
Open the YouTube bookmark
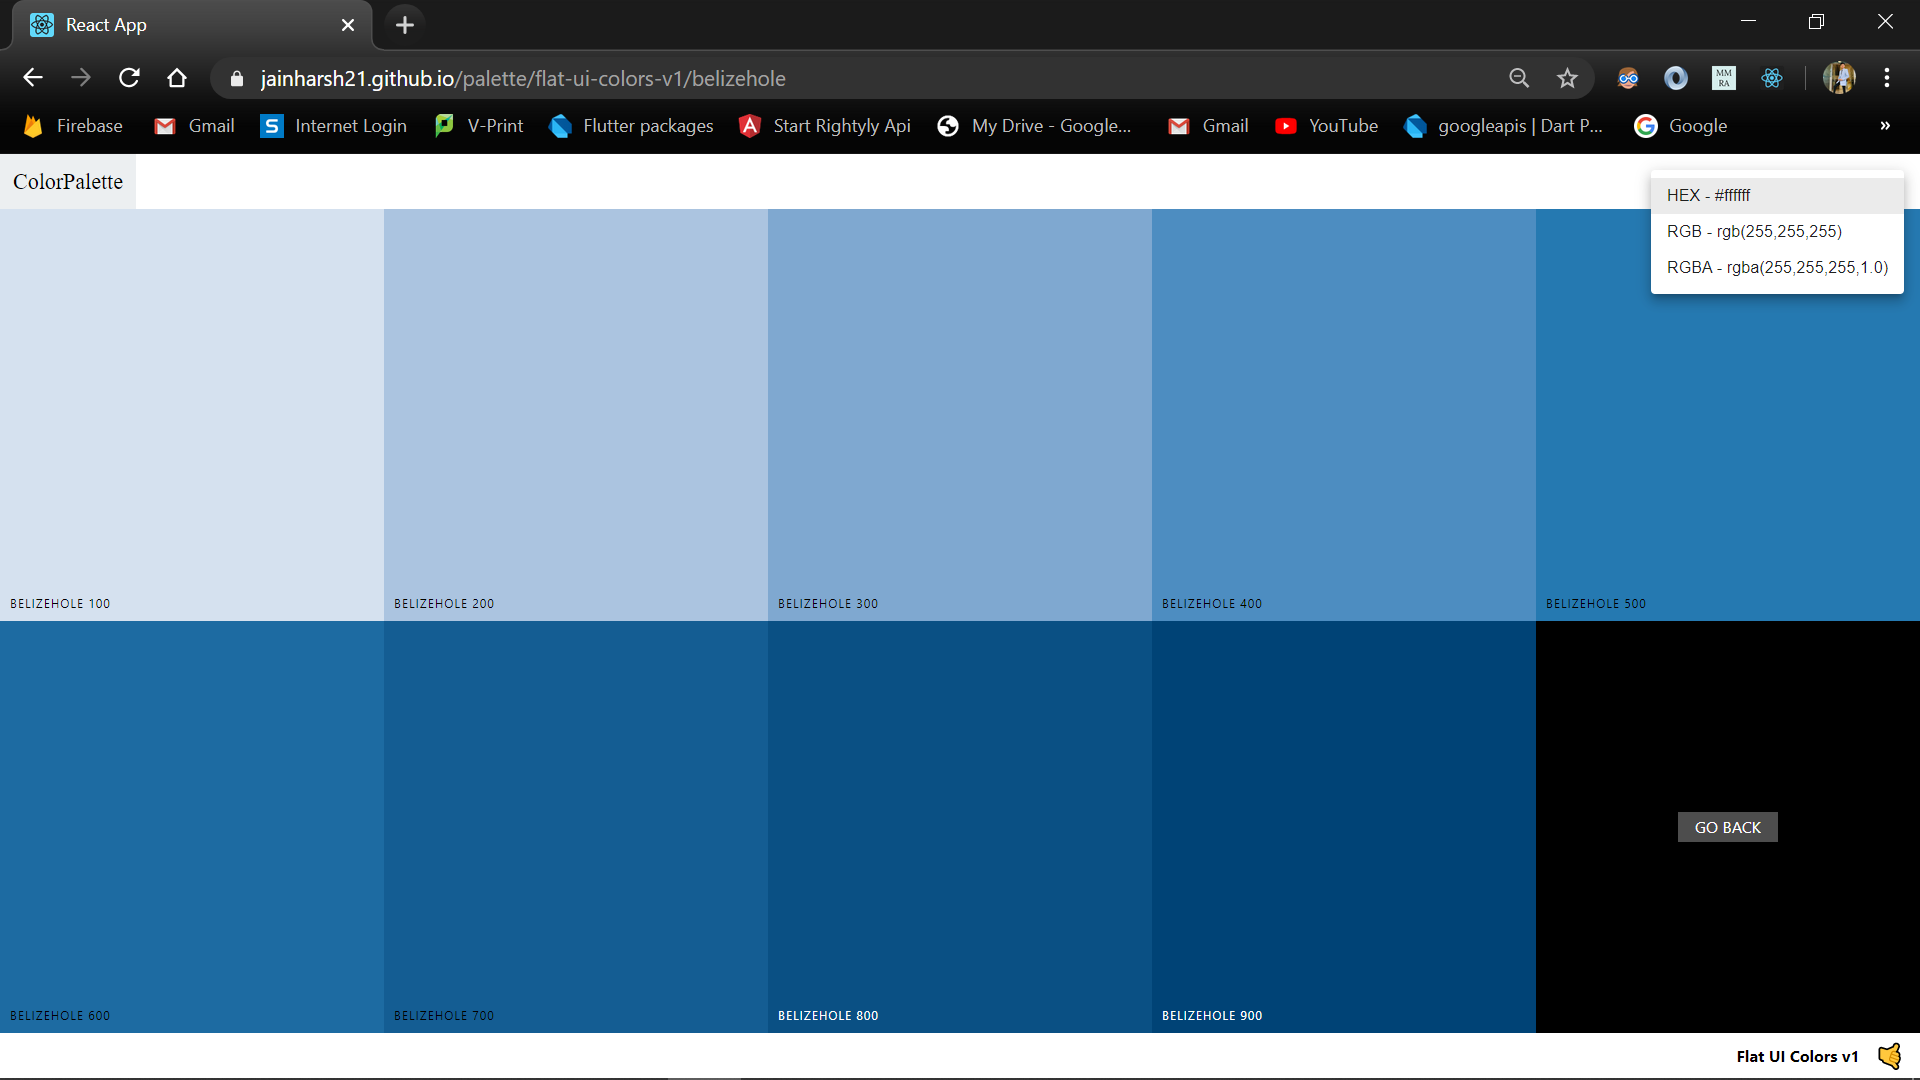pos(1327,125)
